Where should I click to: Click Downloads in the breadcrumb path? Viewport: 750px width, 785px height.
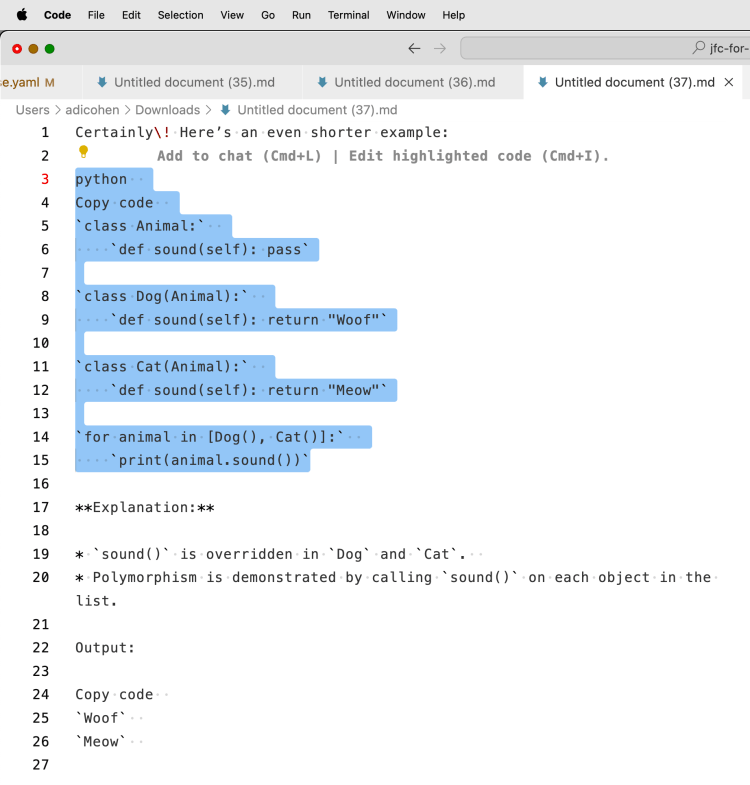[x=168, y=110]
